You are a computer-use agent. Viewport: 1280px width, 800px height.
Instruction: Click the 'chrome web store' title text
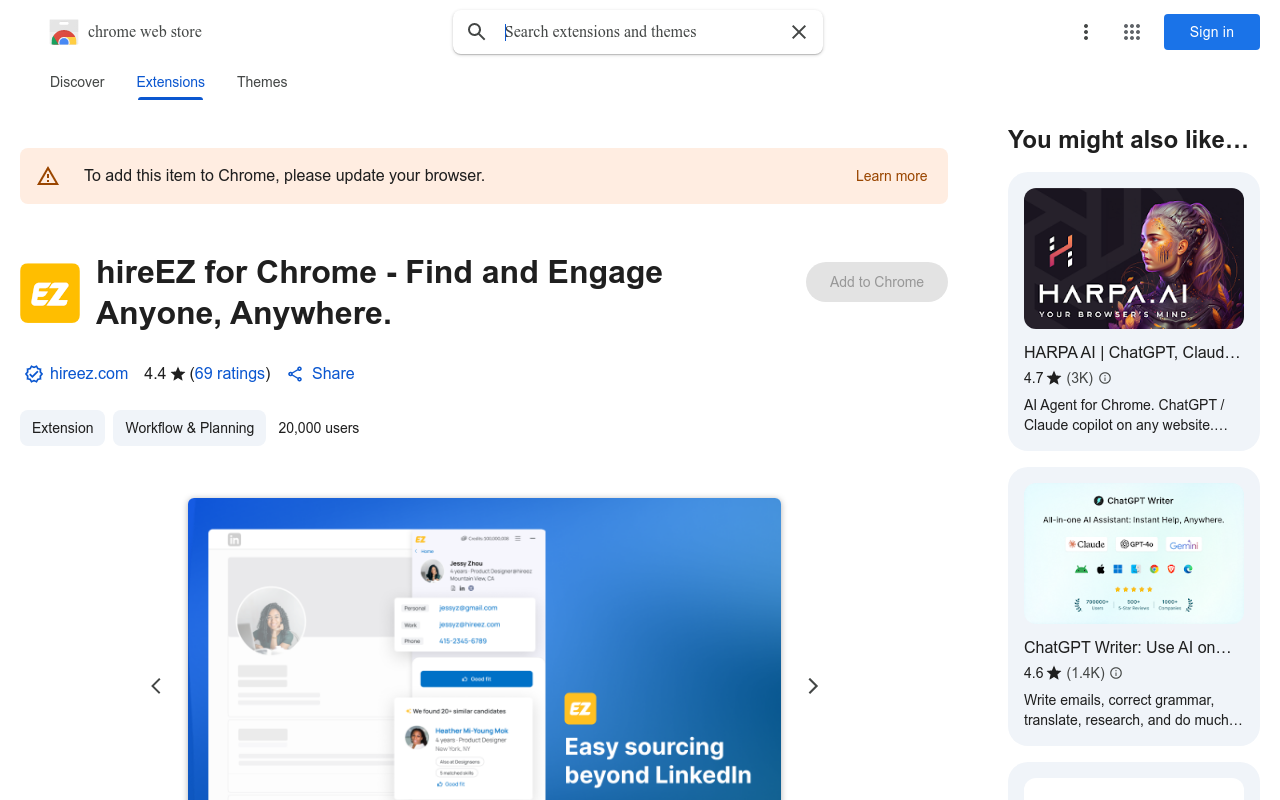145,32
